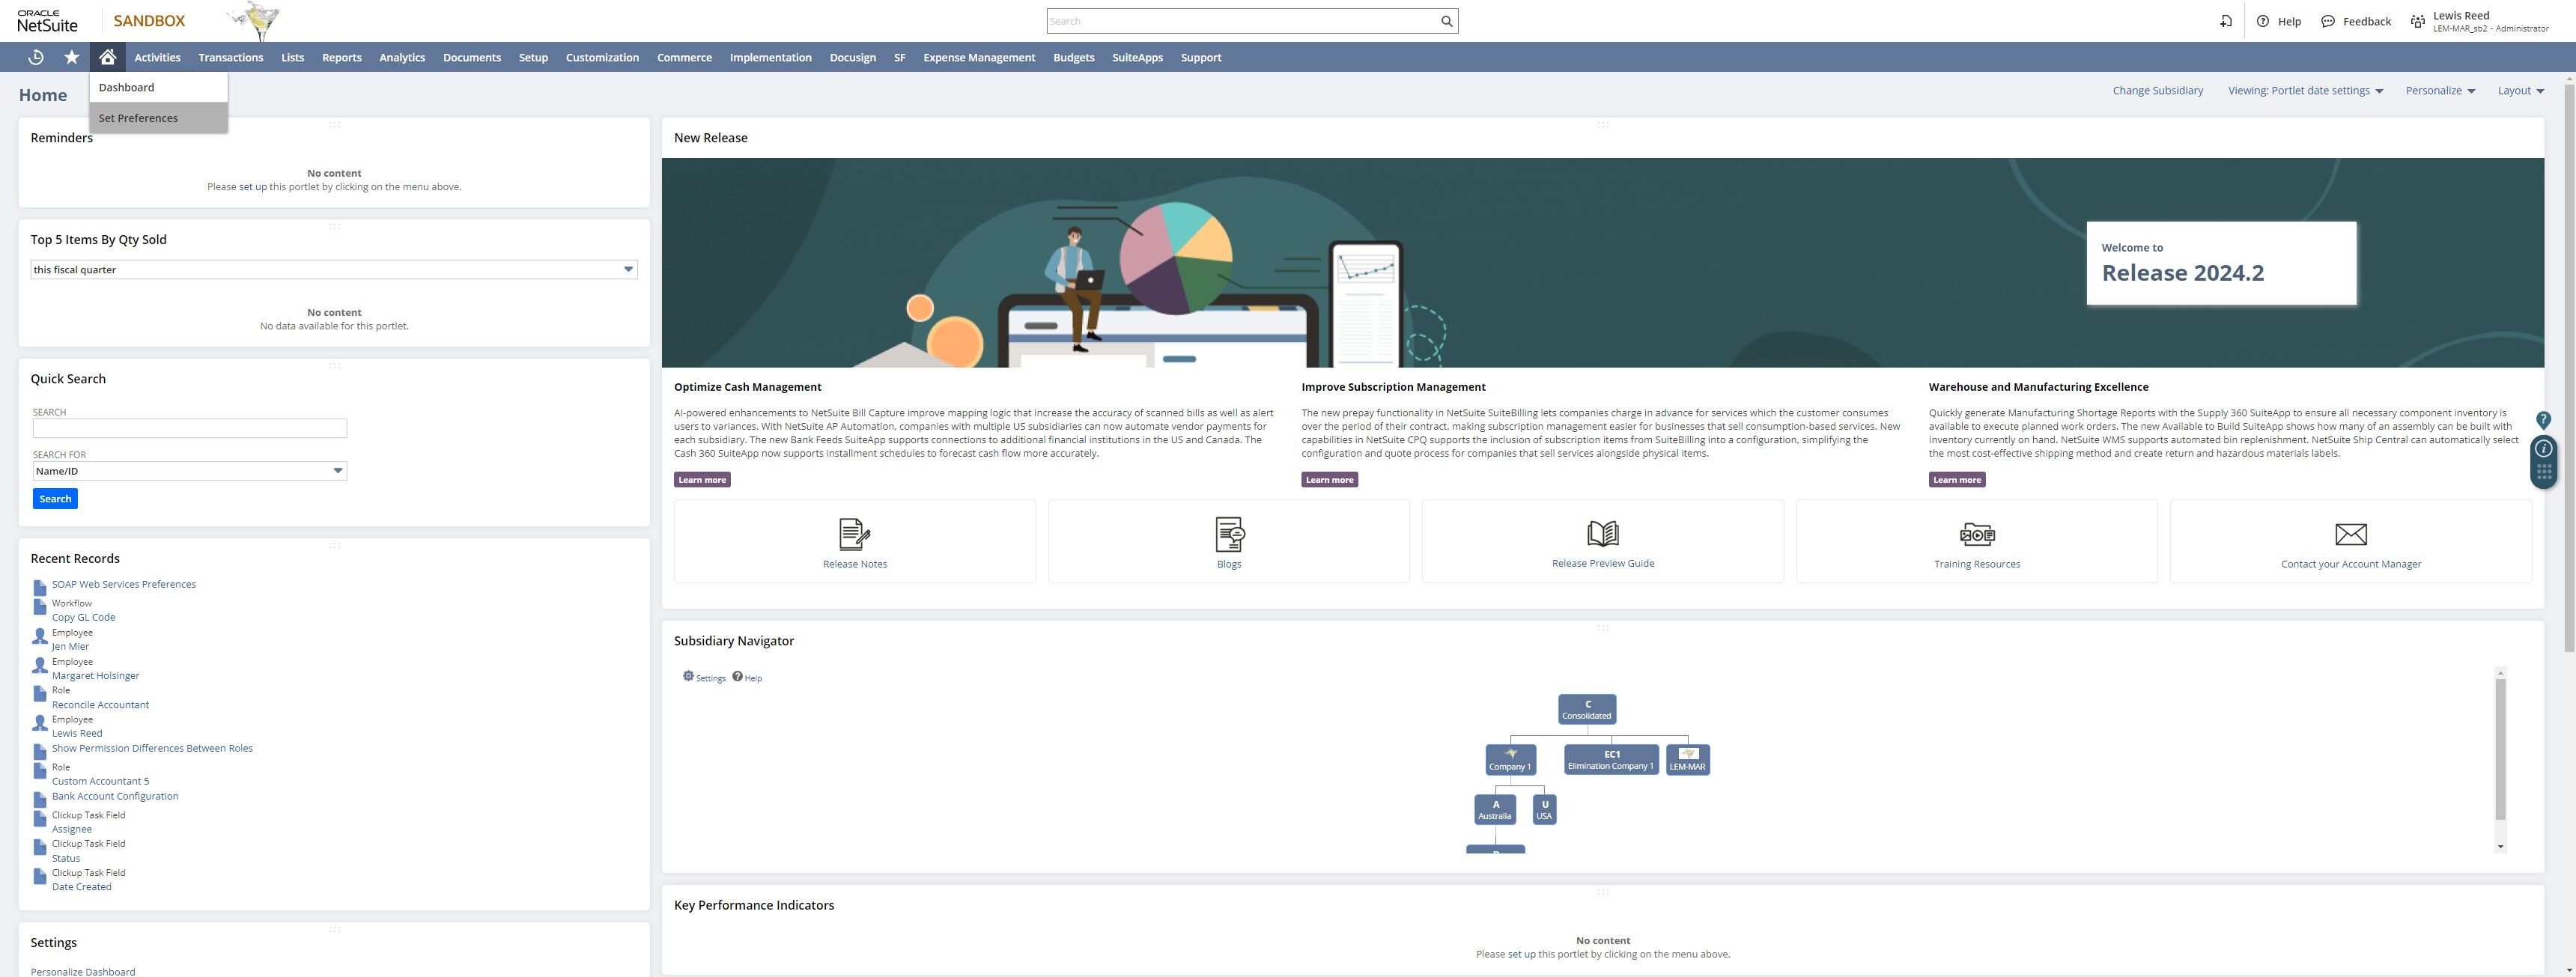Select Set Preferences menu entry
Viewport: 2576px width, 977px height.
click(138, 118)
